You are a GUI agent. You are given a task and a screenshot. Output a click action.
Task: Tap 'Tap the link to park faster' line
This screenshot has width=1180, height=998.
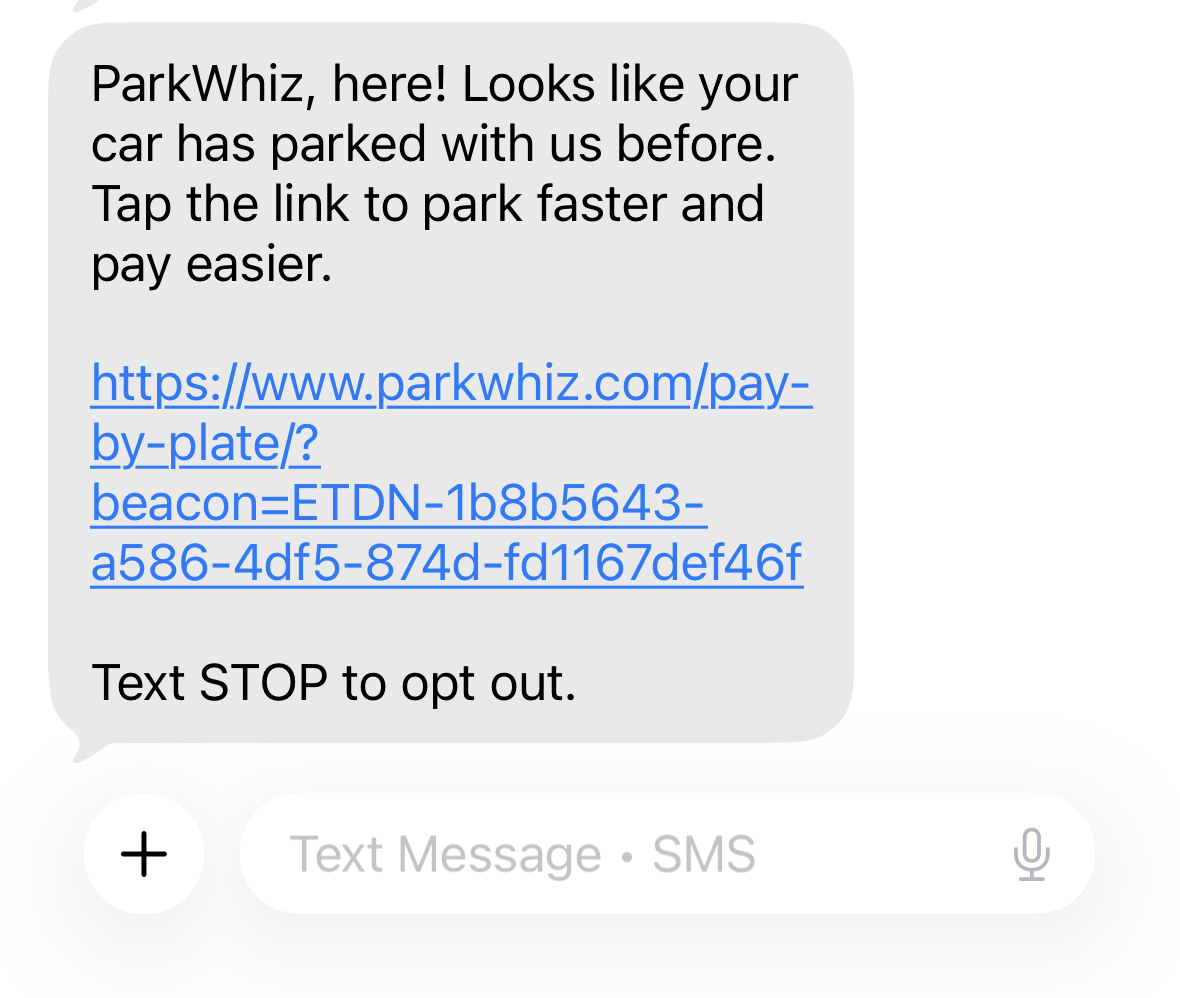pyautogui.click(x=382, y=204)
